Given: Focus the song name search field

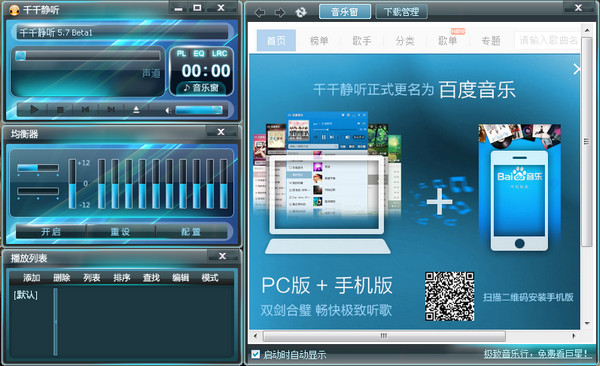Looking at the screenshot, I should click(x=547, y=40).
